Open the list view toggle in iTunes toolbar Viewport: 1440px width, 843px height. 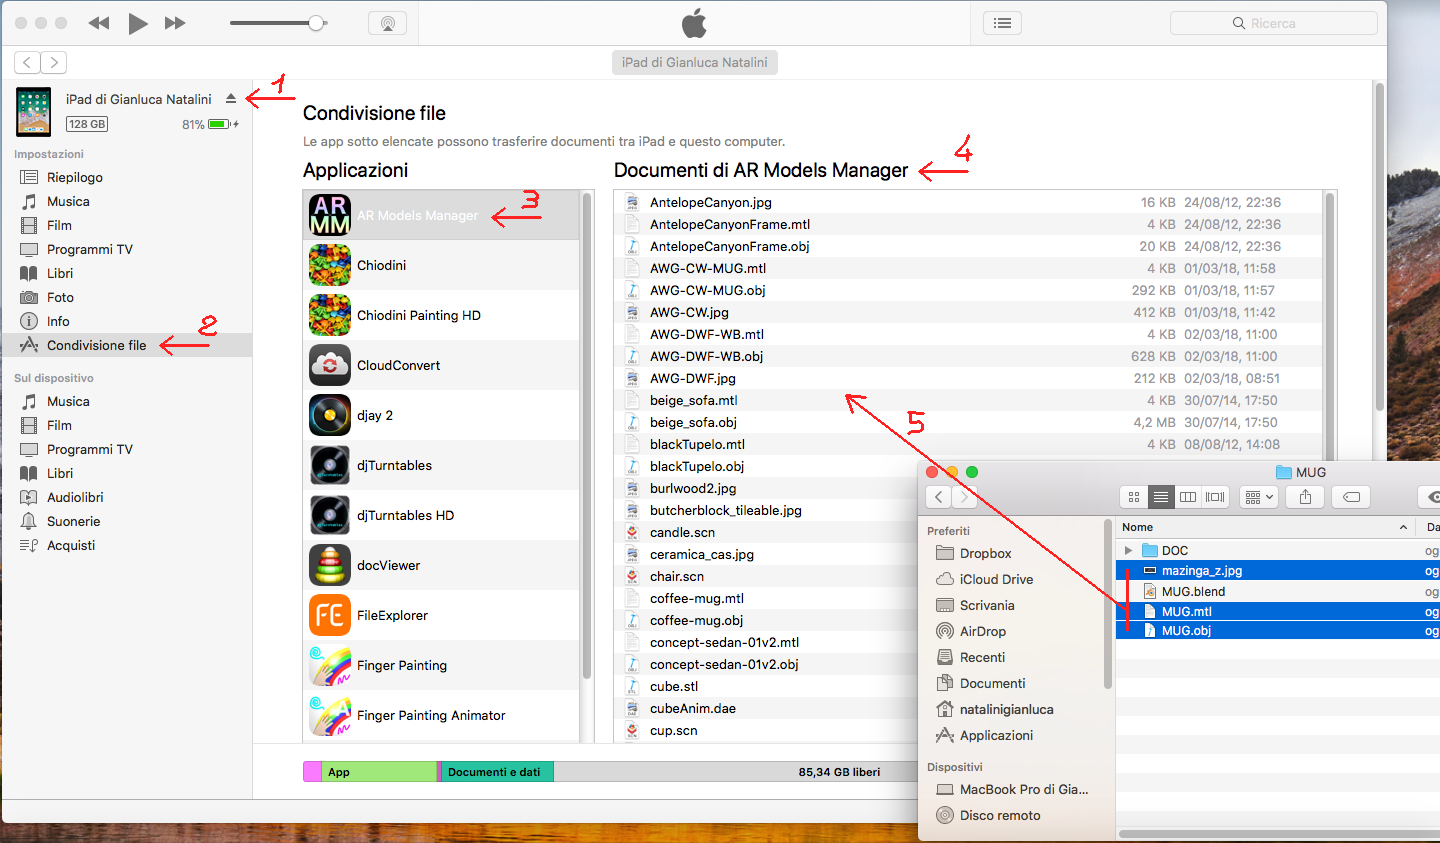(1002, 23)
